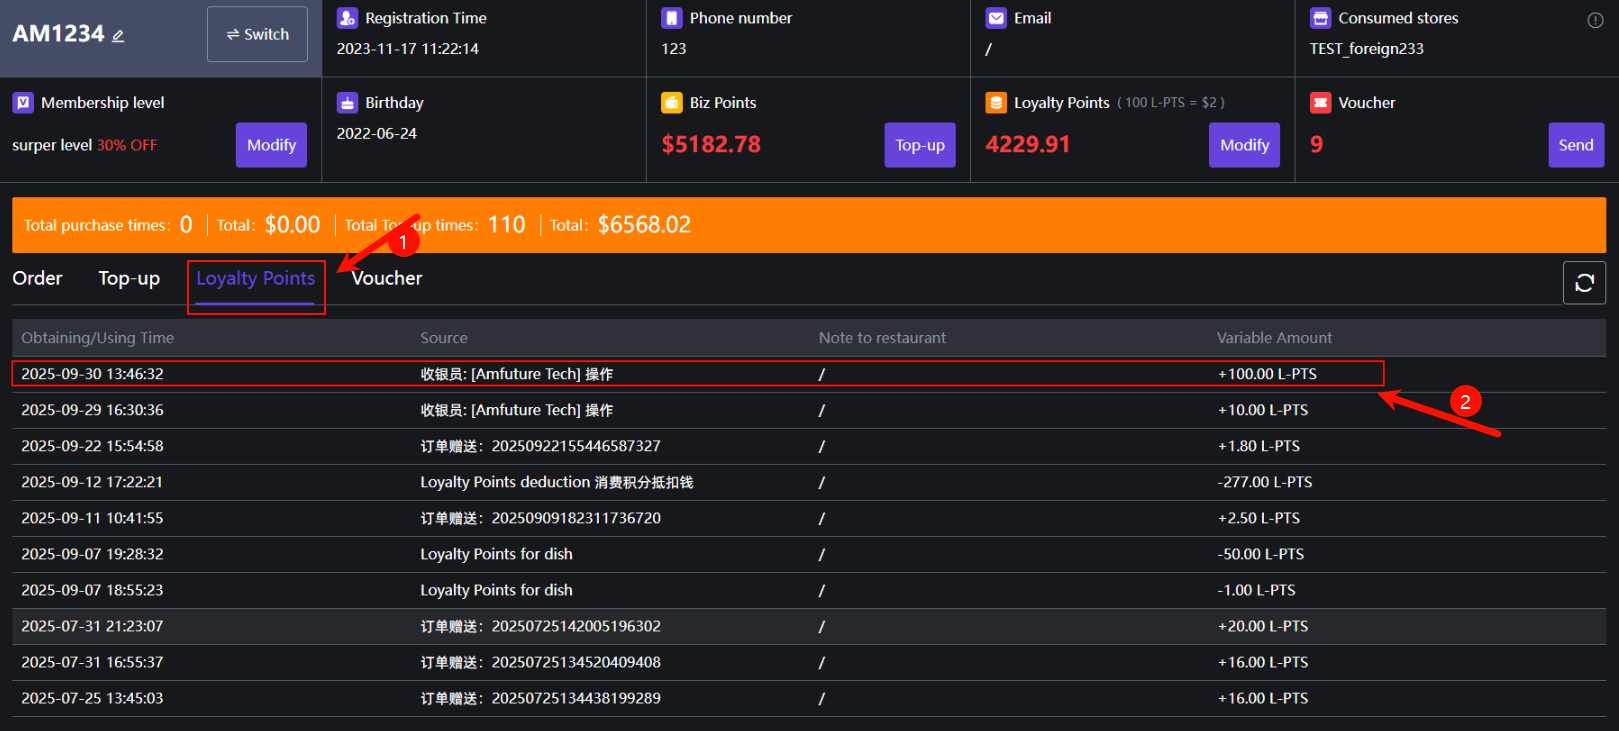Click the Biz Points wallet icon
The image size is (1619, 731).
point(672,103)
